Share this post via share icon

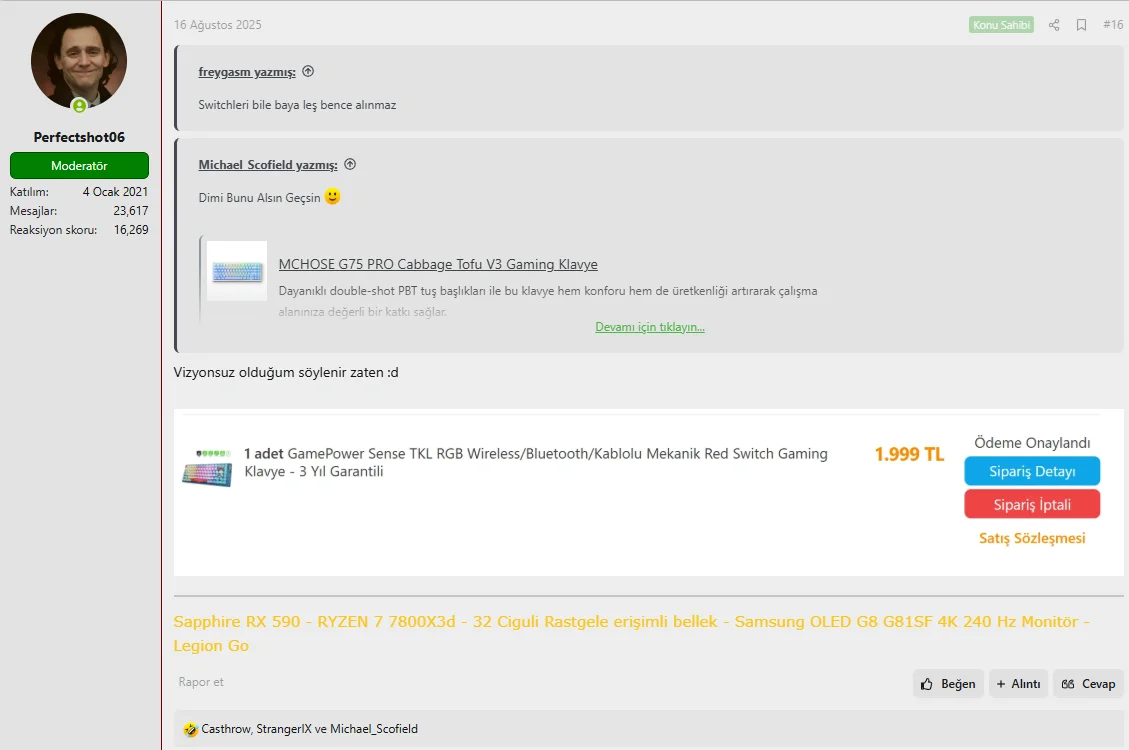click(x=1054, y=25)
